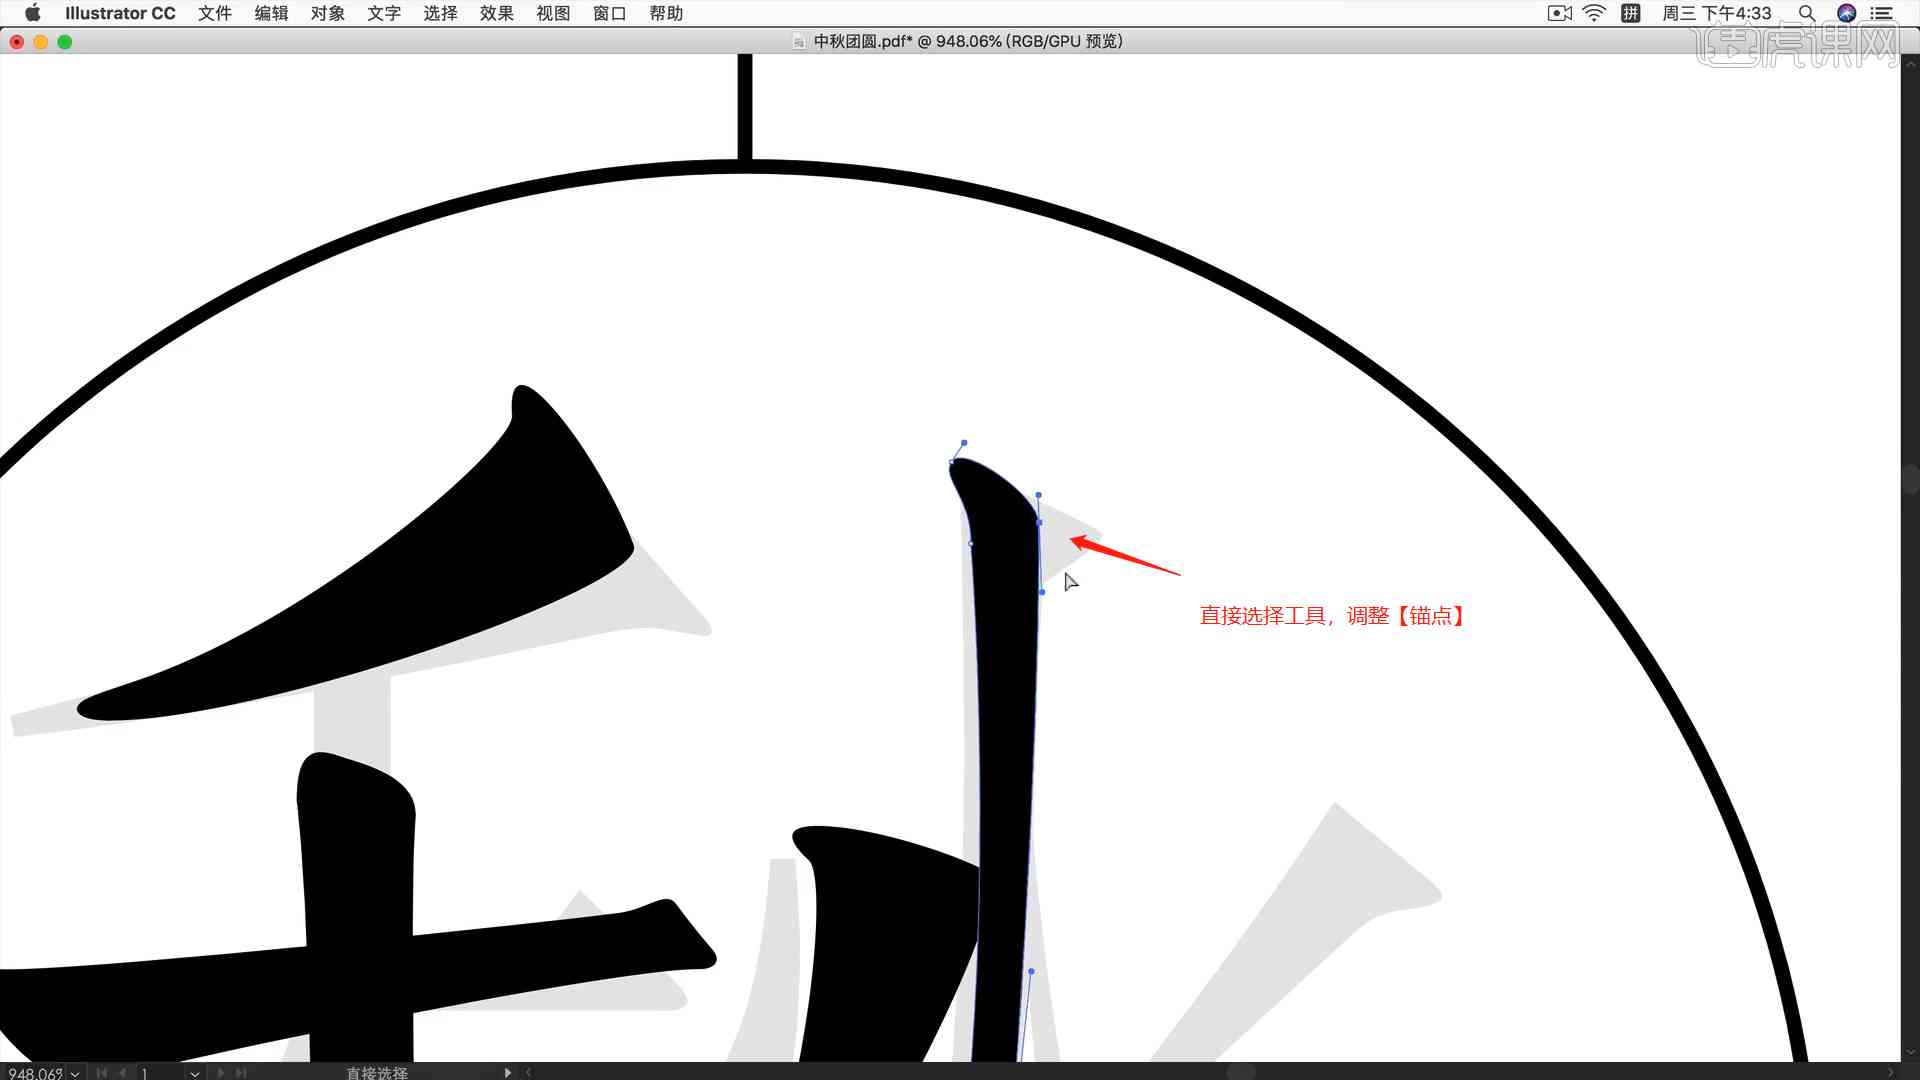Viewport: 1920px width, 1080px height.
Task: Open the 对象 menu
Action: 328,13
